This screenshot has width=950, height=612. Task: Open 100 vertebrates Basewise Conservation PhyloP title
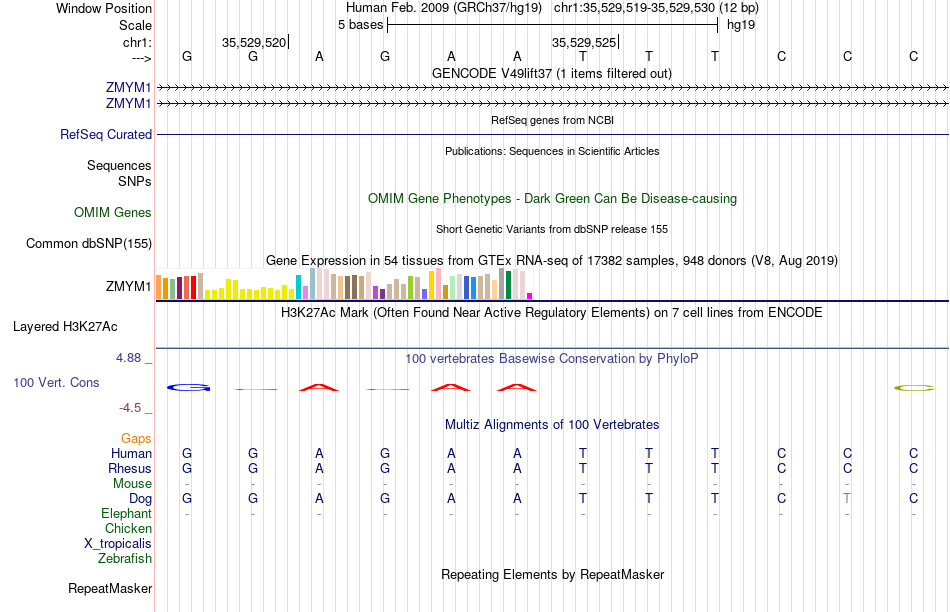point(552,358)
